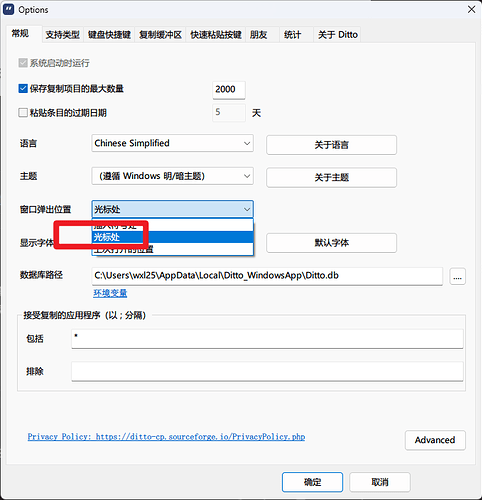Click the 包括 applications input field
Viewport: 482px width, 500px height.
pos(267,339)
